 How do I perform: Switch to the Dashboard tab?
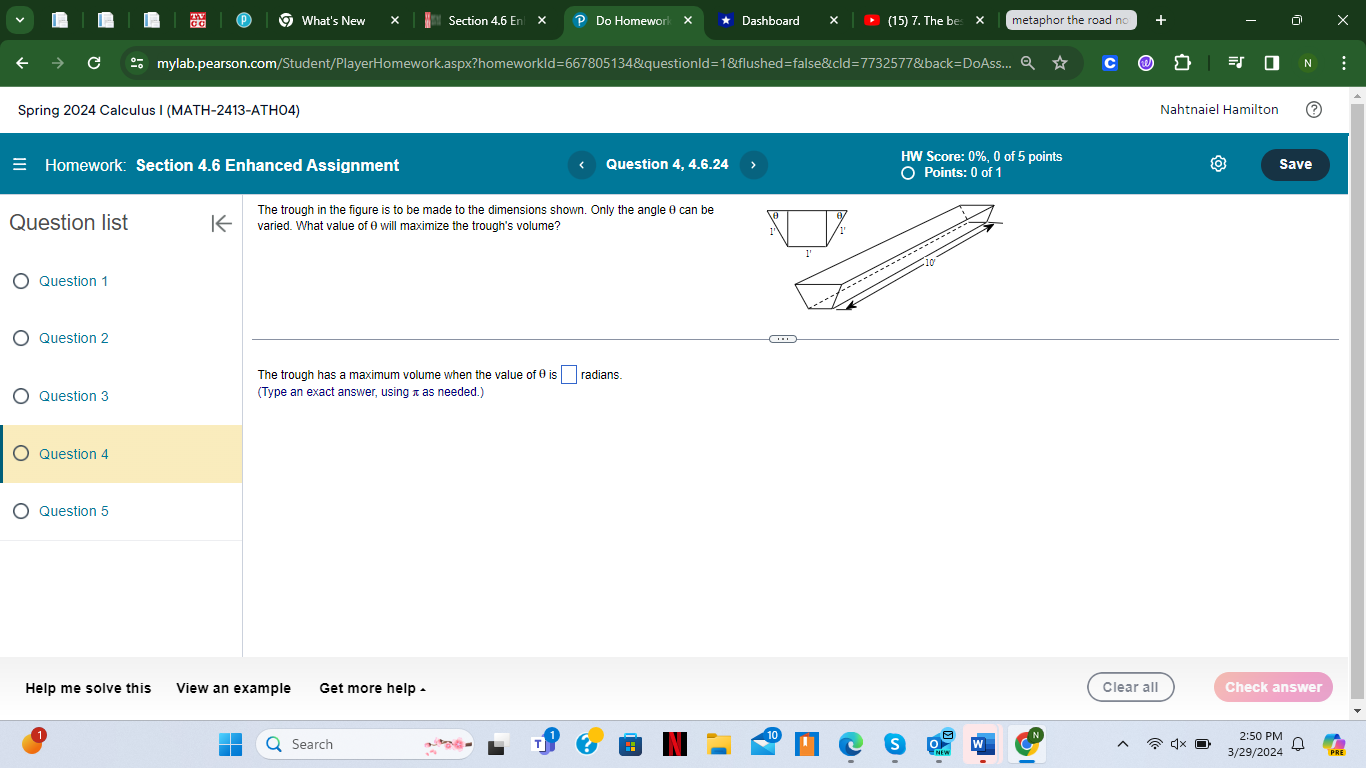click(770, 20)
